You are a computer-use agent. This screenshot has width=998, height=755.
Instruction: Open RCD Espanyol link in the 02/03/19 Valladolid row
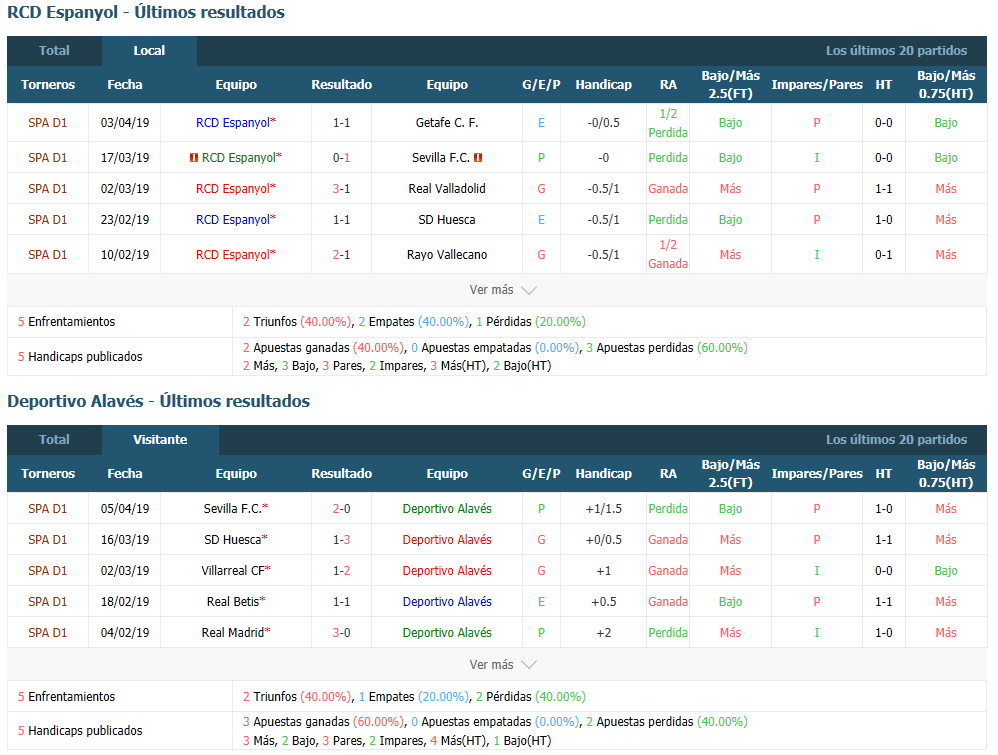click(233, 189)
